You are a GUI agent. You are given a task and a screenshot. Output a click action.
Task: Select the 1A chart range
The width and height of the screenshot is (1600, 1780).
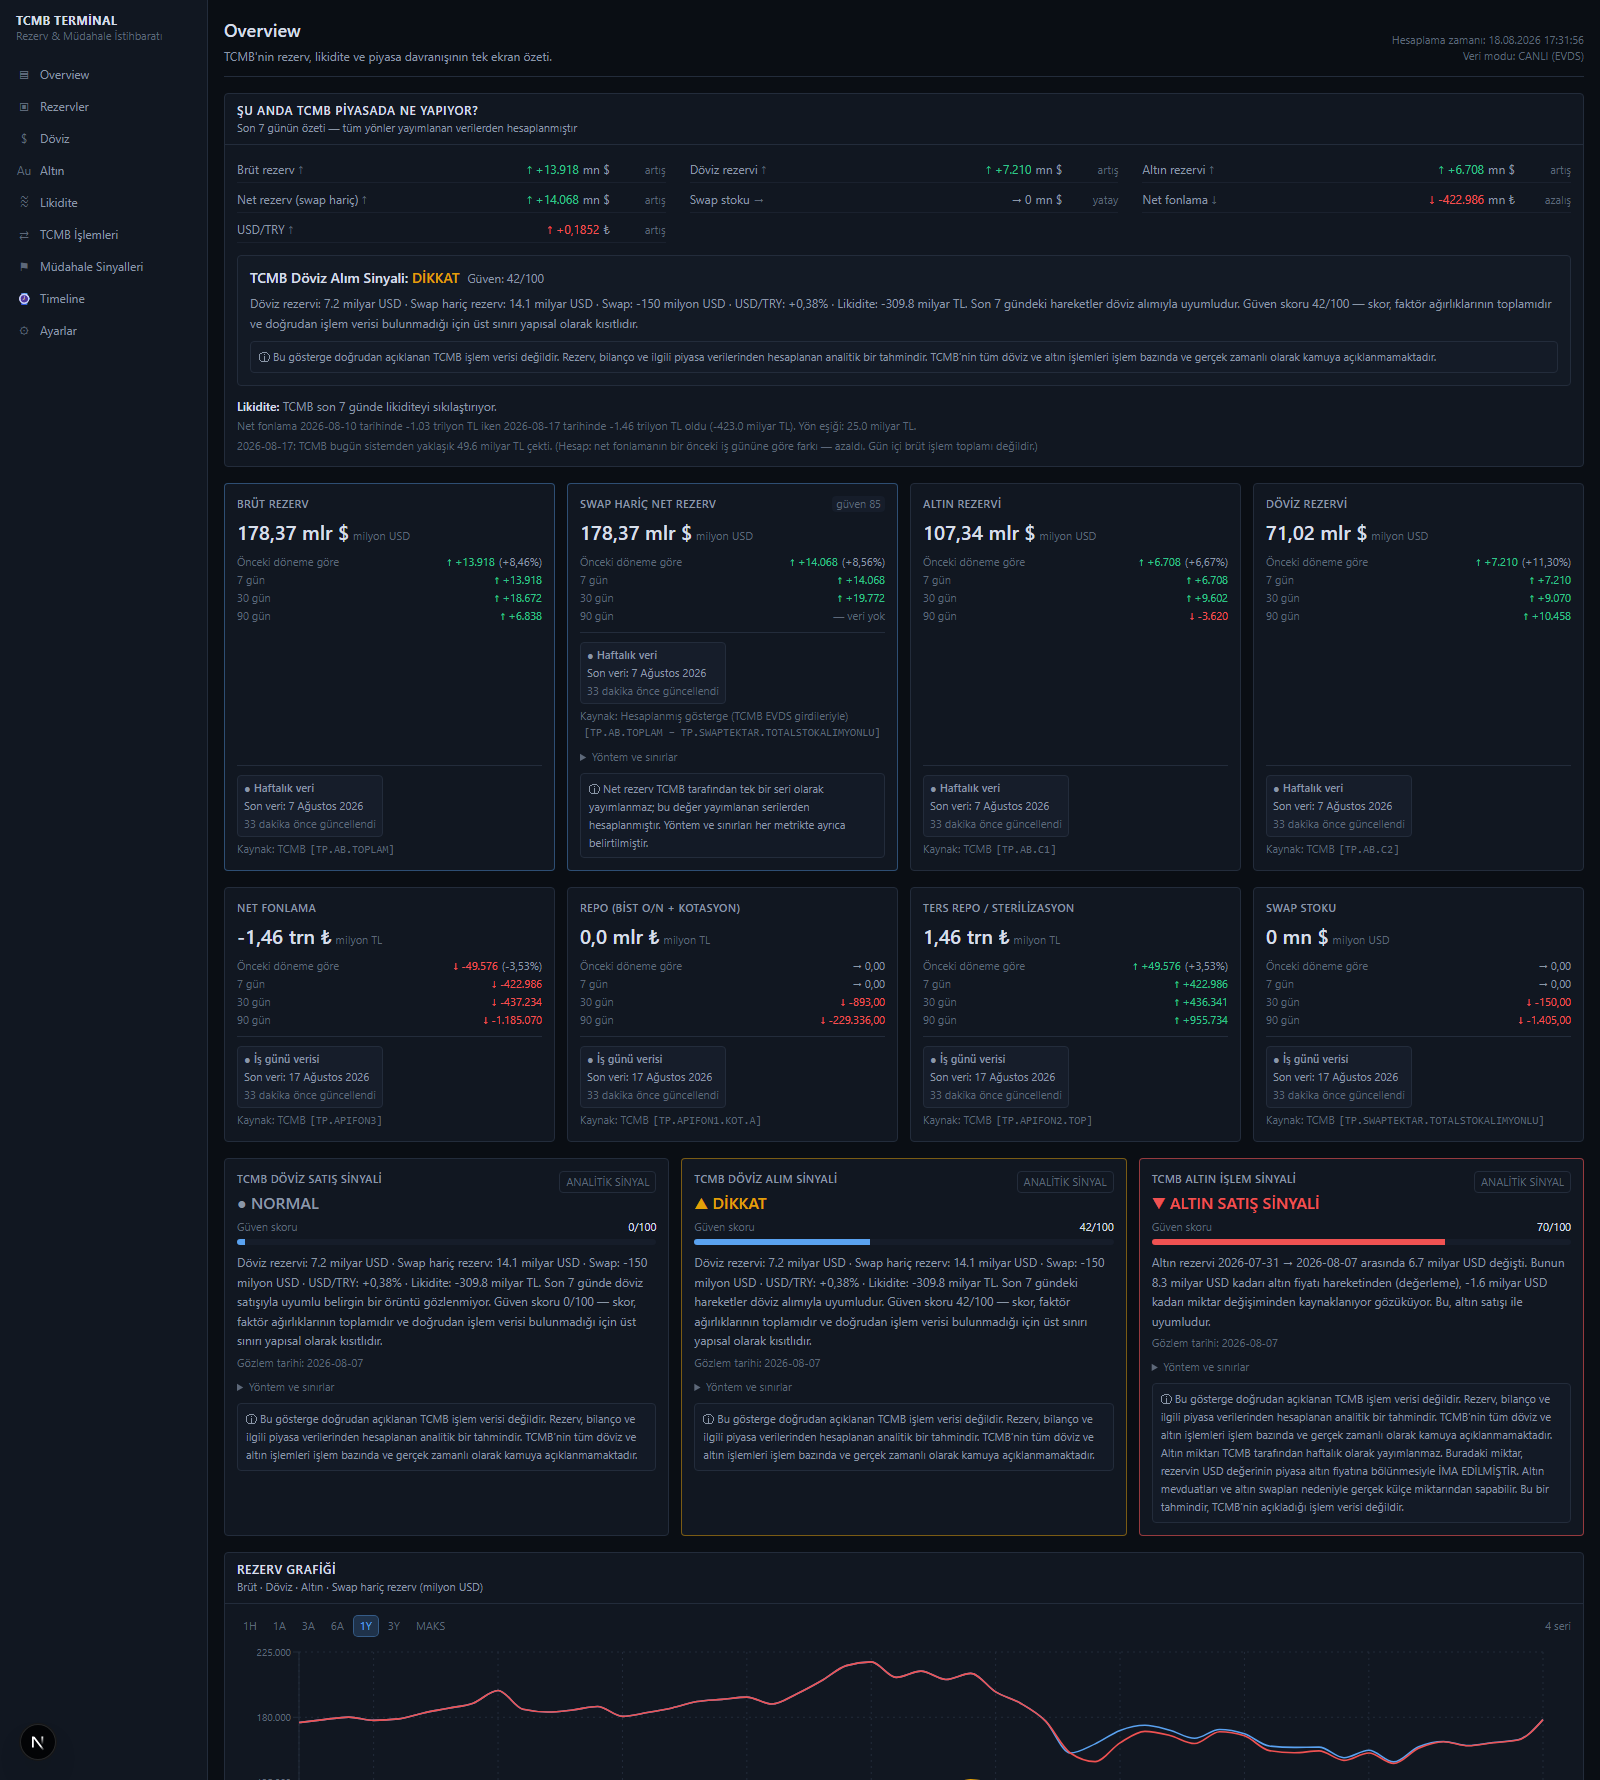coord(279,1626)
